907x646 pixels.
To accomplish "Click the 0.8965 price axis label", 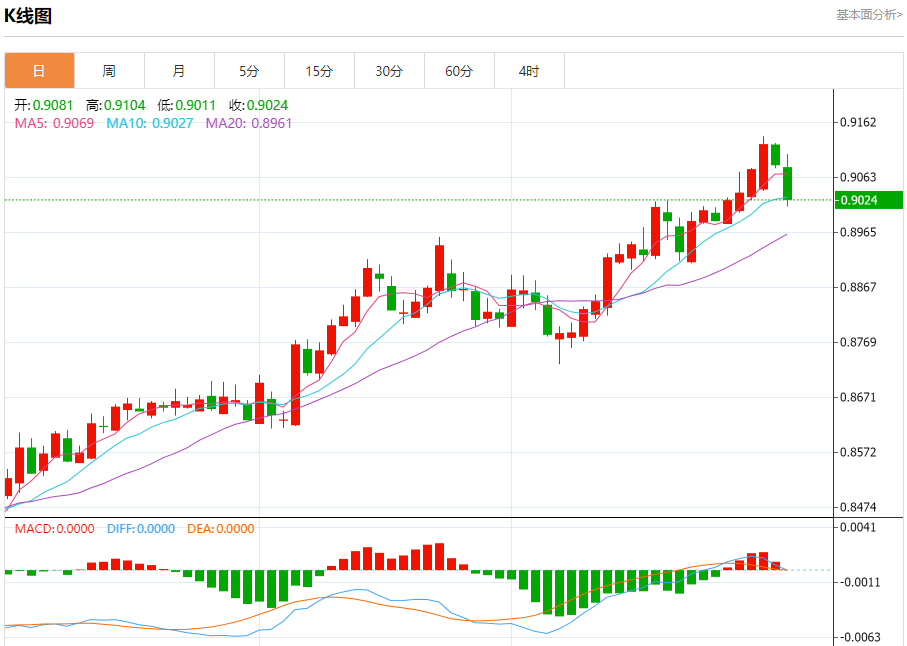I will [x=858, y=232].
